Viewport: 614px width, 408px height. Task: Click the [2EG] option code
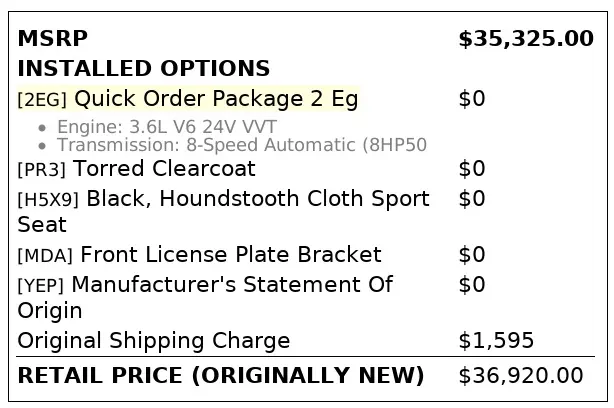point(43,100)
